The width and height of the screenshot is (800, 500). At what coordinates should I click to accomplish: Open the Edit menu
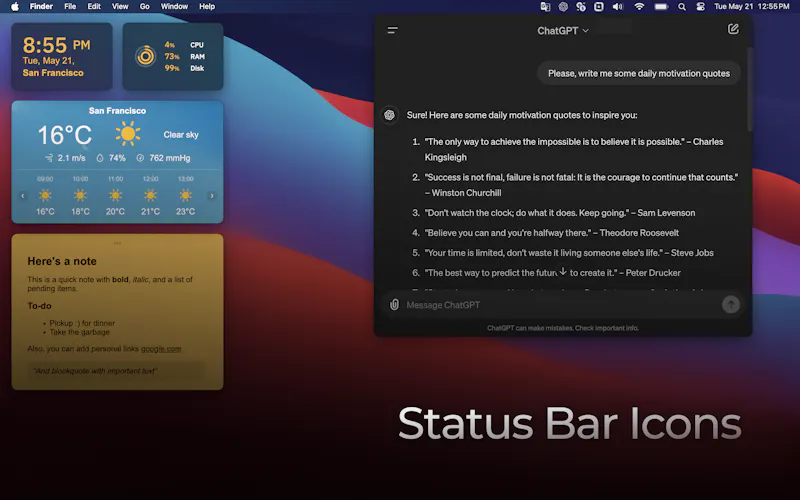point(94,7)
